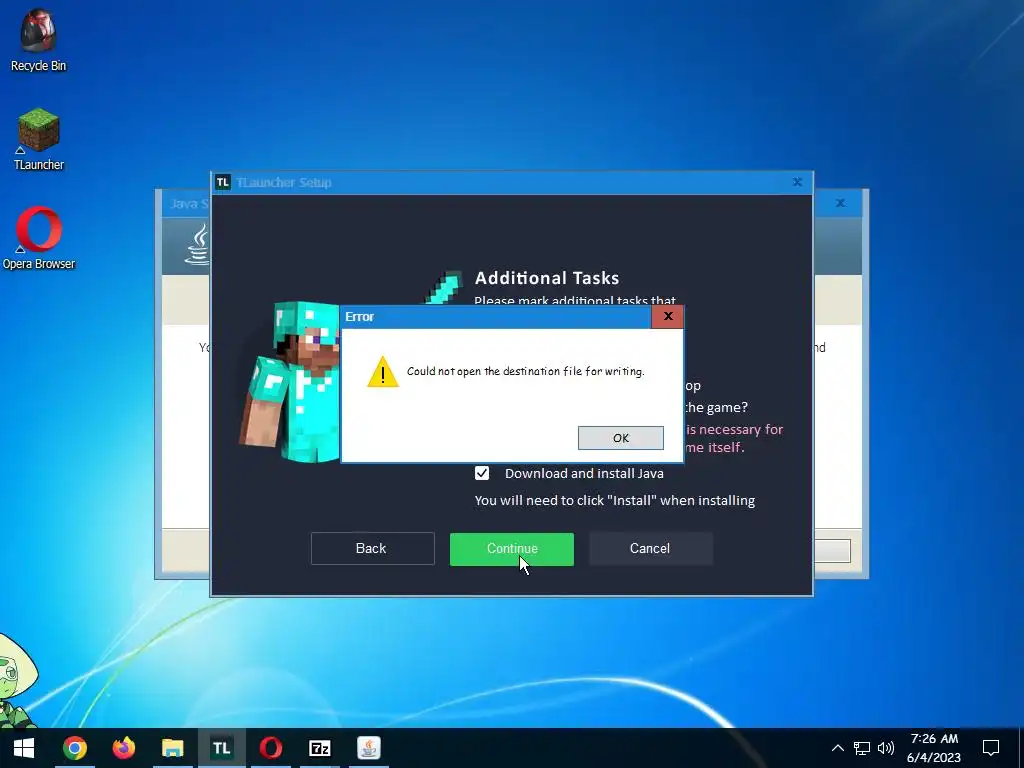Open the Windows Start menu
Viewport: 1024px width, 768px height.
click(x=24, y=748)
